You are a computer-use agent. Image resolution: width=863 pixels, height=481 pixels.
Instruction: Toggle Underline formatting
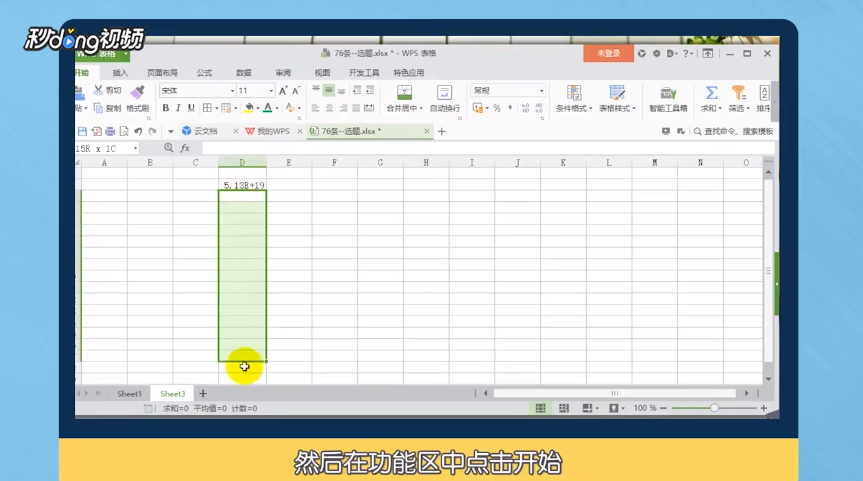point(191,108)
